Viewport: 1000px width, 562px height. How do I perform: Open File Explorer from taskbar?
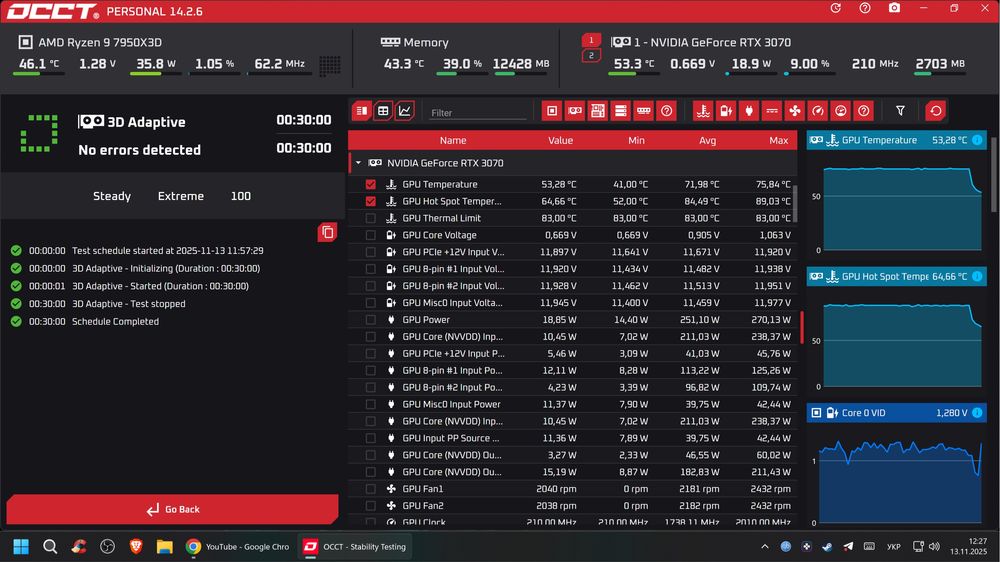(165, 547)
